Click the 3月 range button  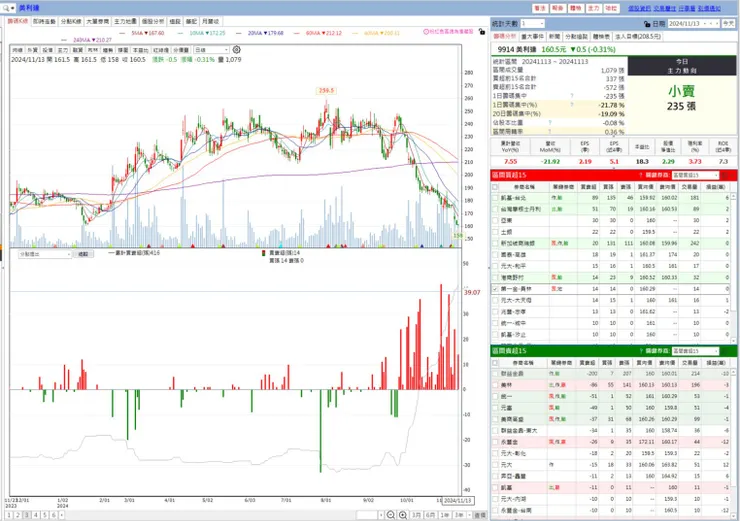tap(416, 515)
